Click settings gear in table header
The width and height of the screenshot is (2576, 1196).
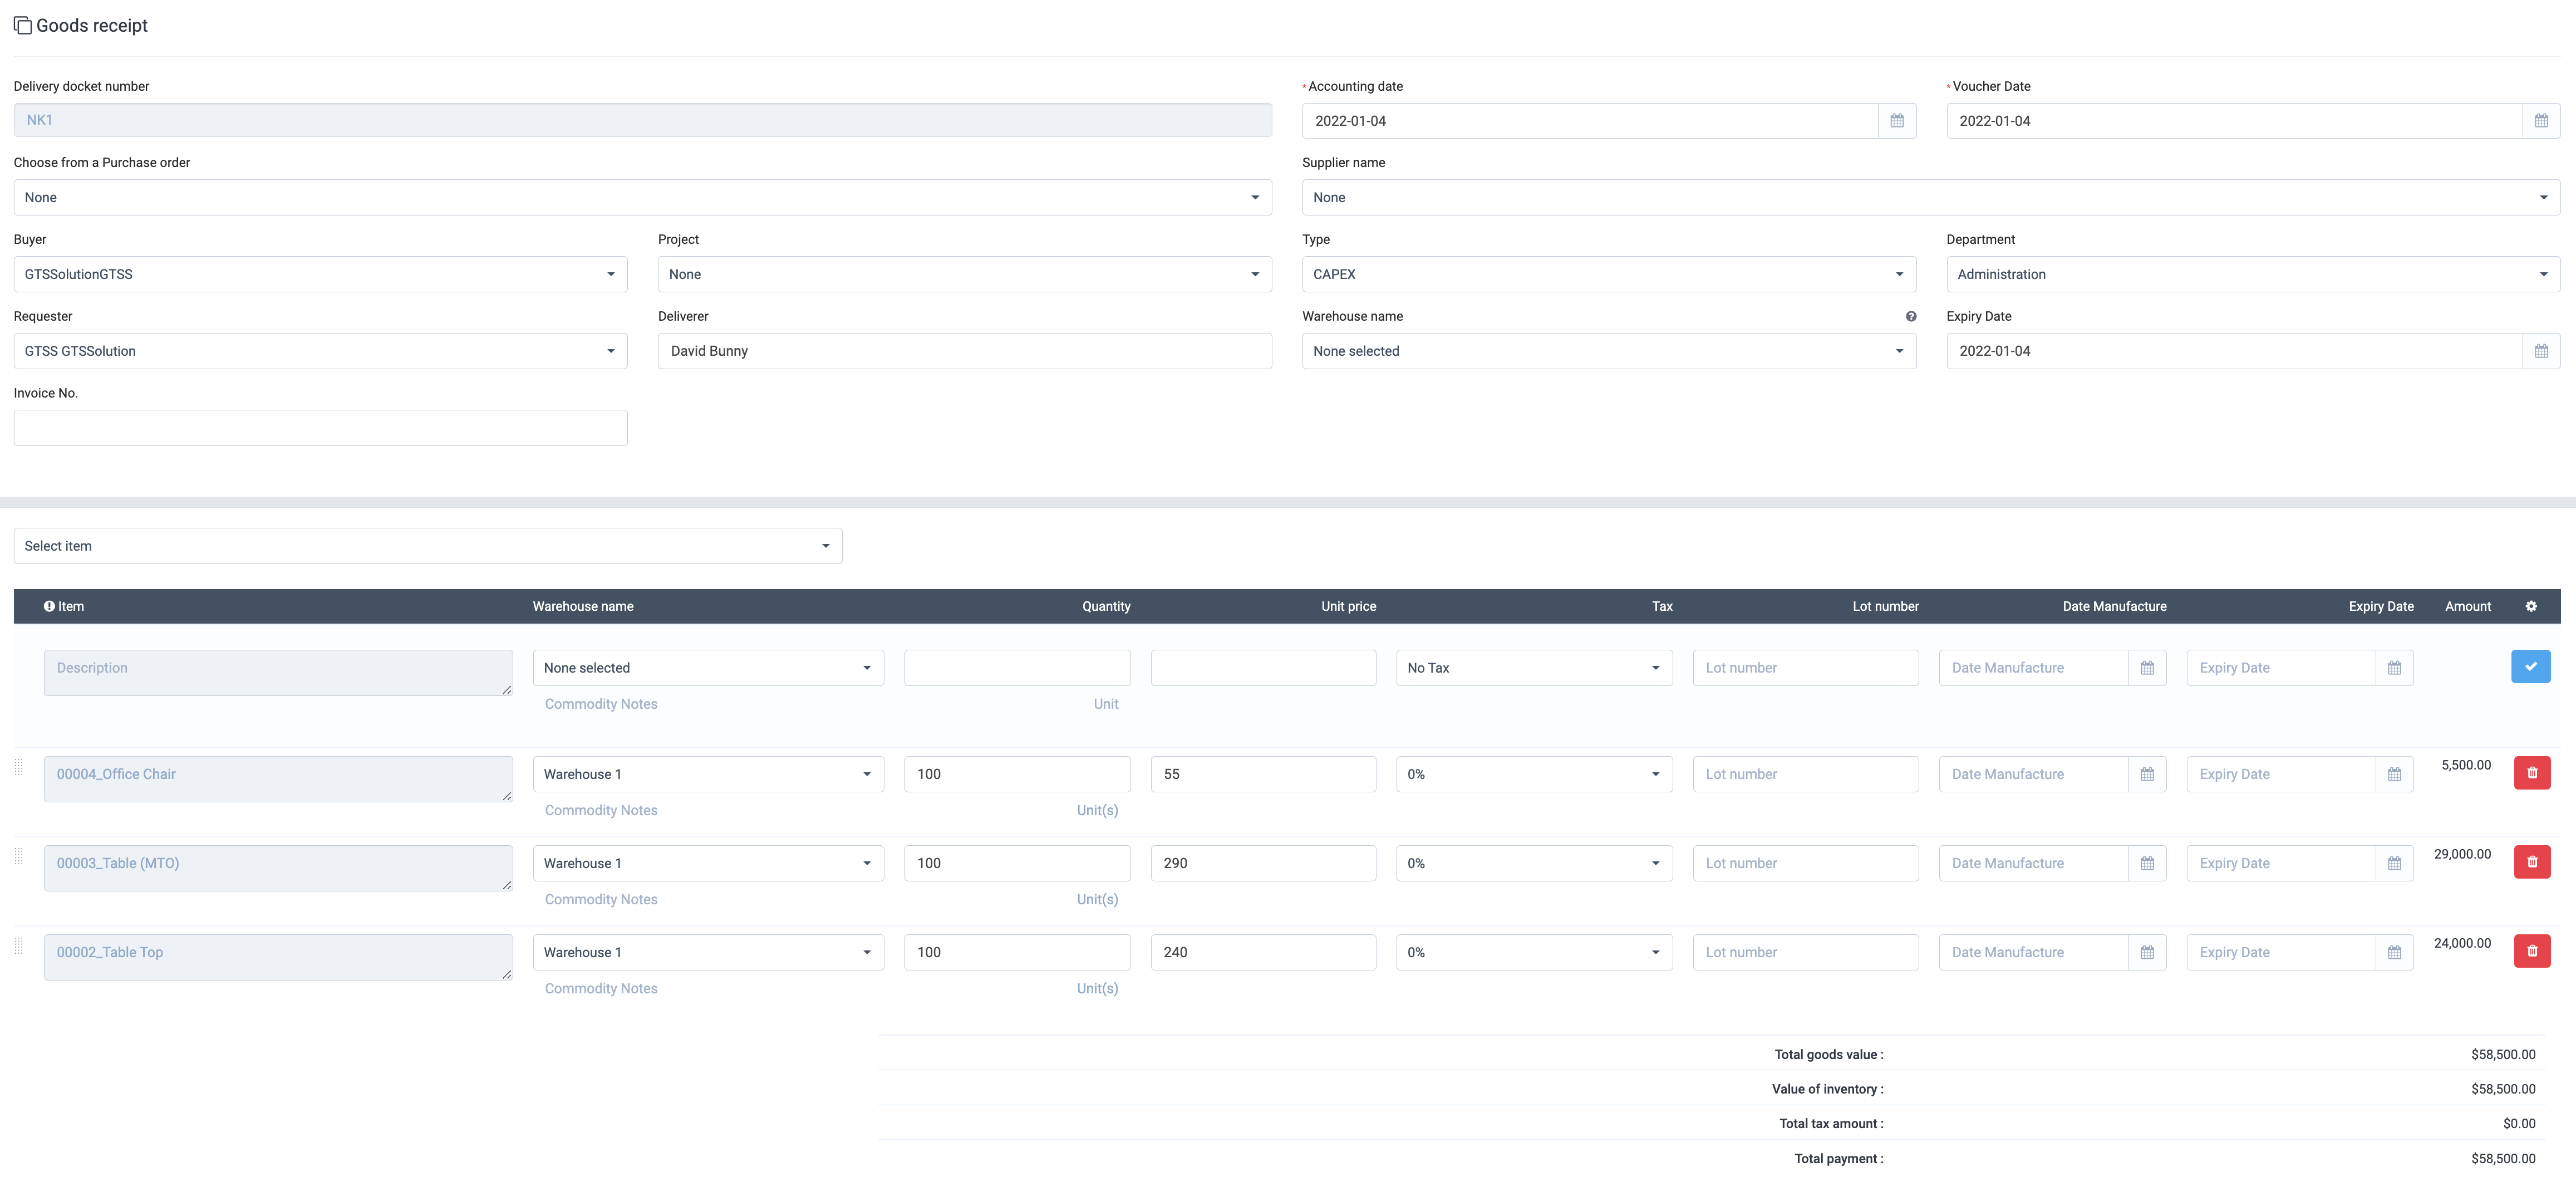[x=2530, y=606]
